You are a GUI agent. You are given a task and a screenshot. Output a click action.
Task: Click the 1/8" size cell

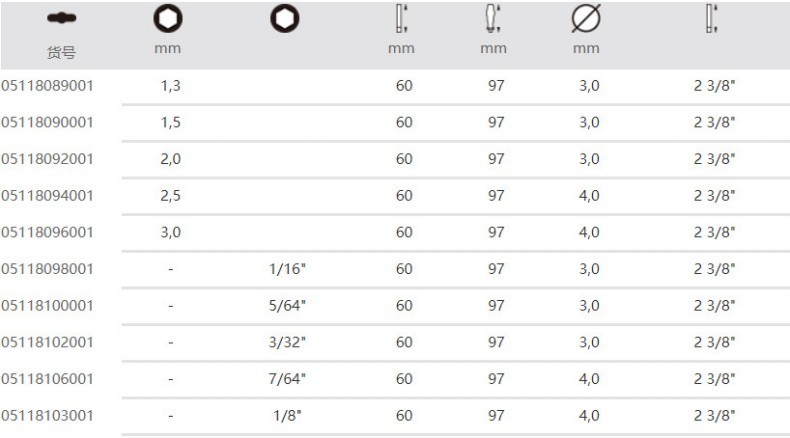[287, 415]
